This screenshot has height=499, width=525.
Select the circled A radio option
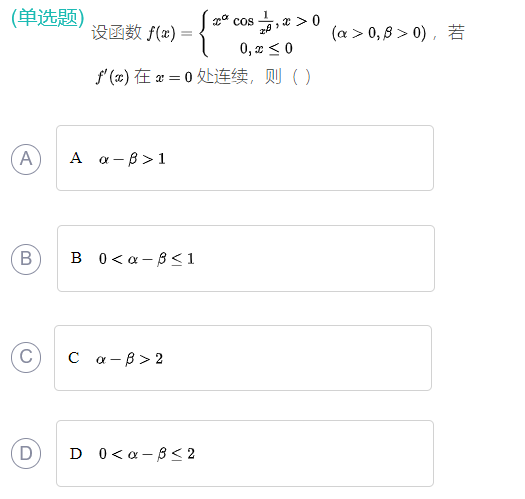point(26,159)
